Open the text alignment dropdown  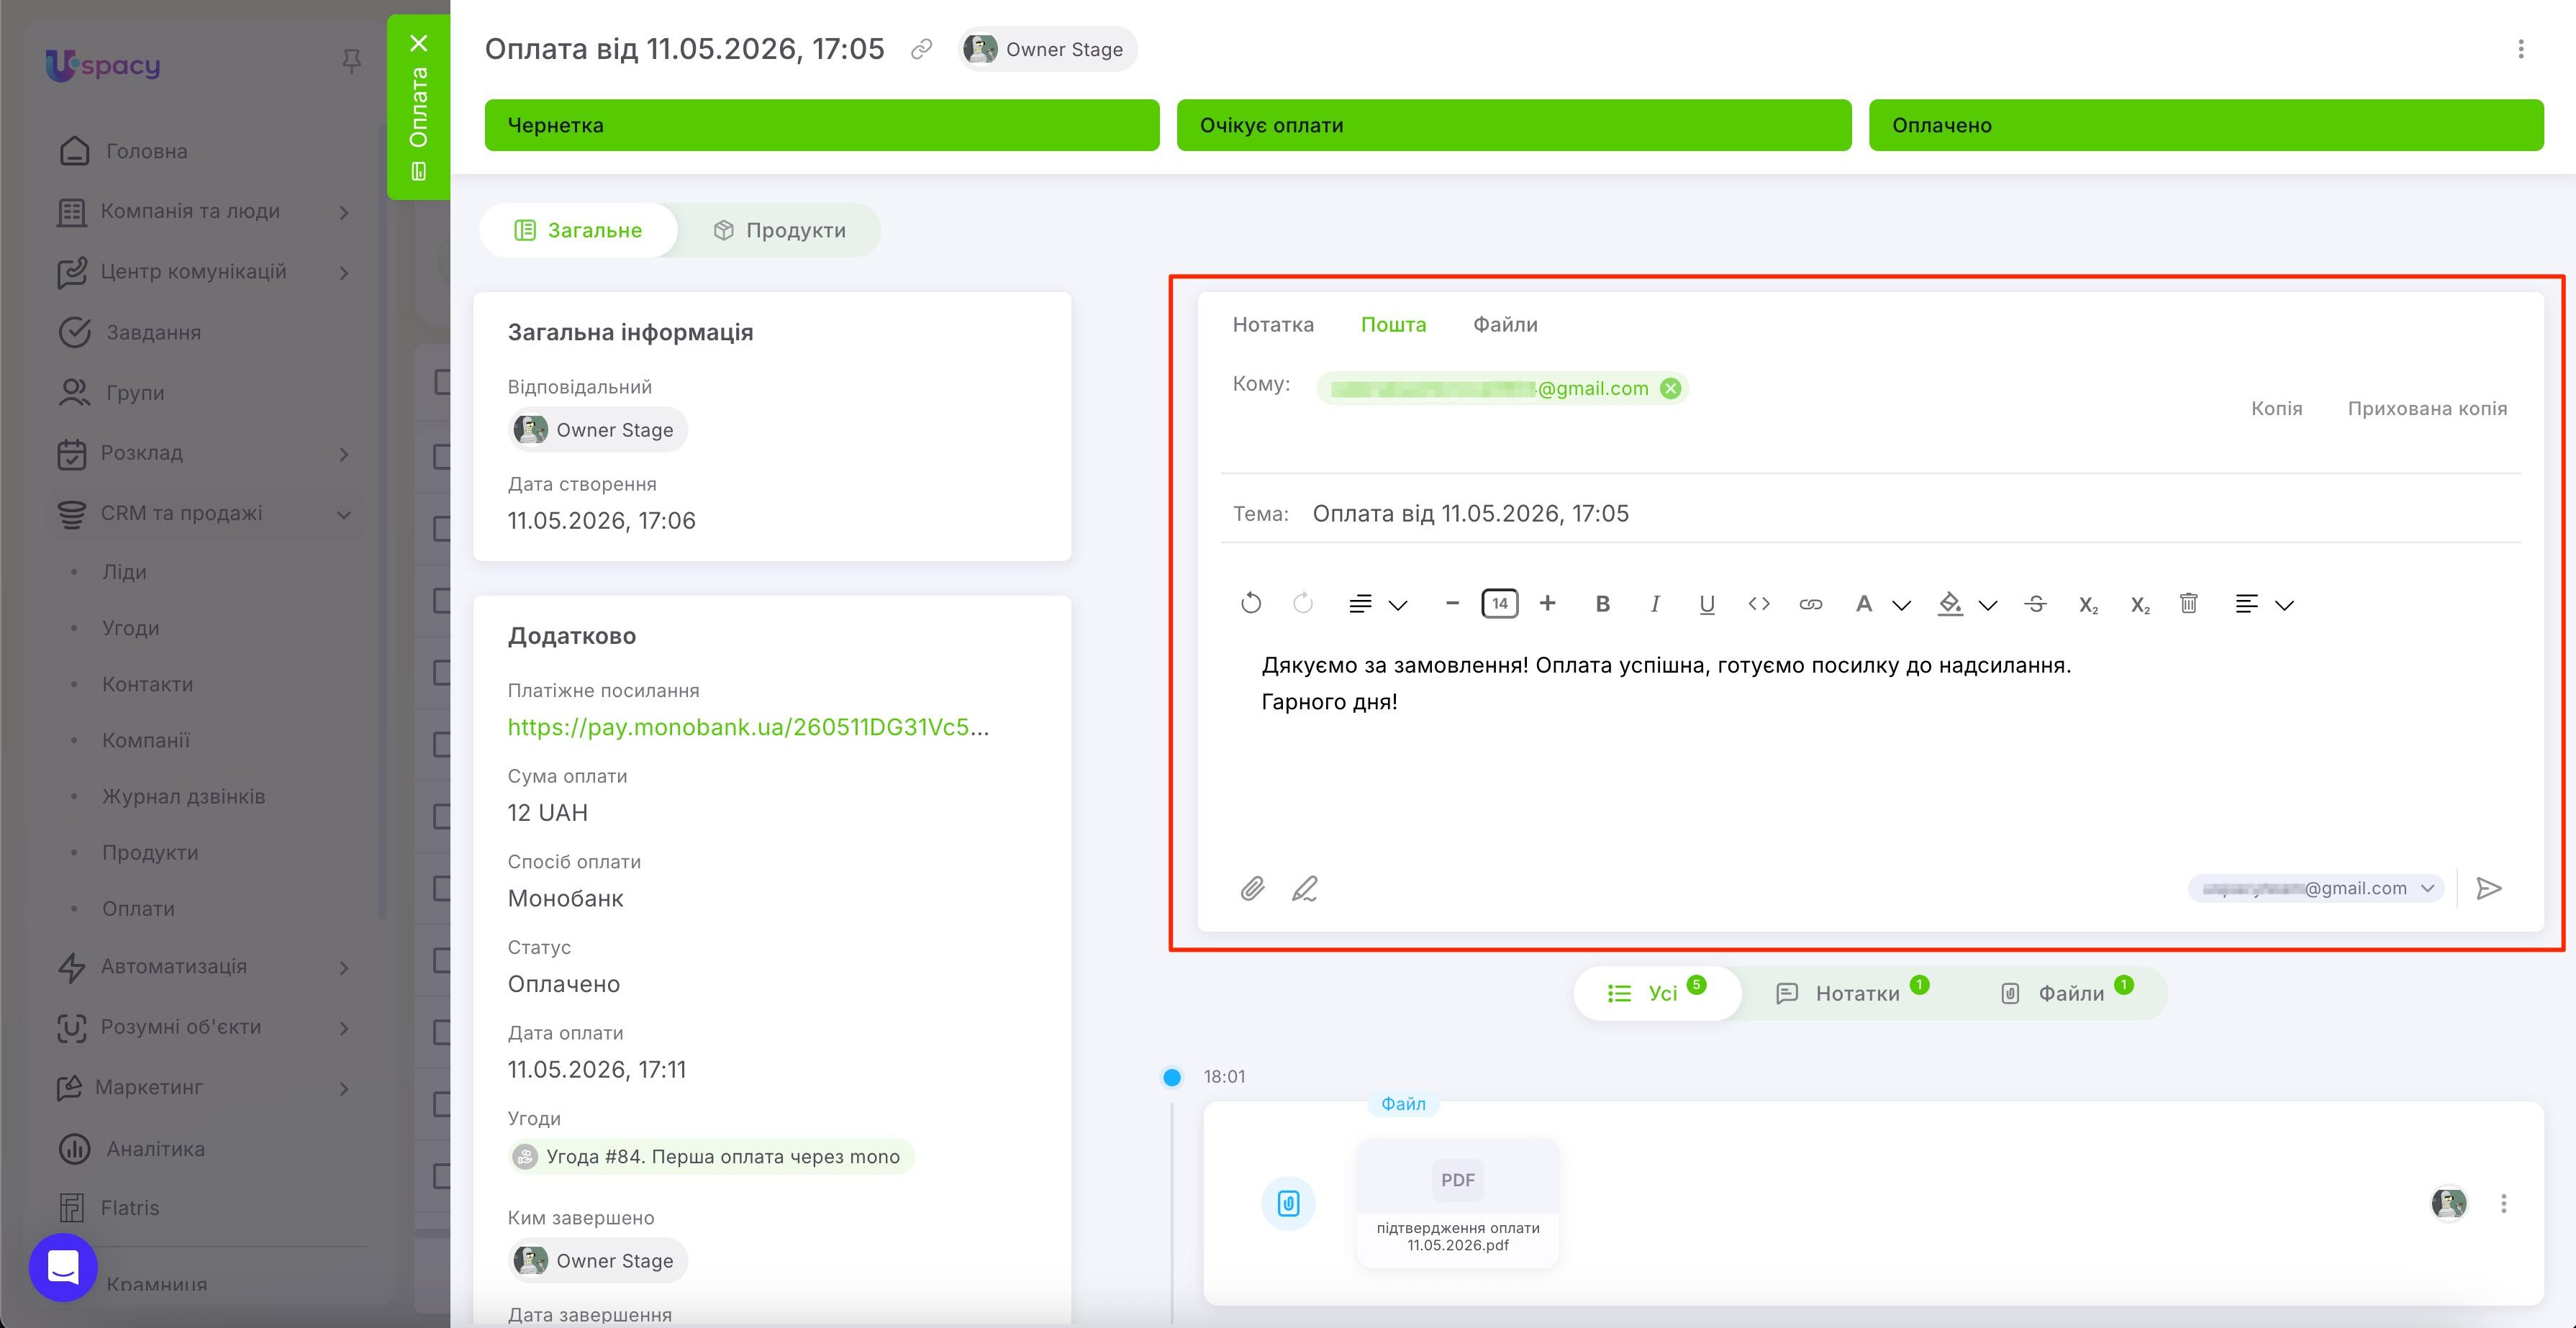point(2264,604)
